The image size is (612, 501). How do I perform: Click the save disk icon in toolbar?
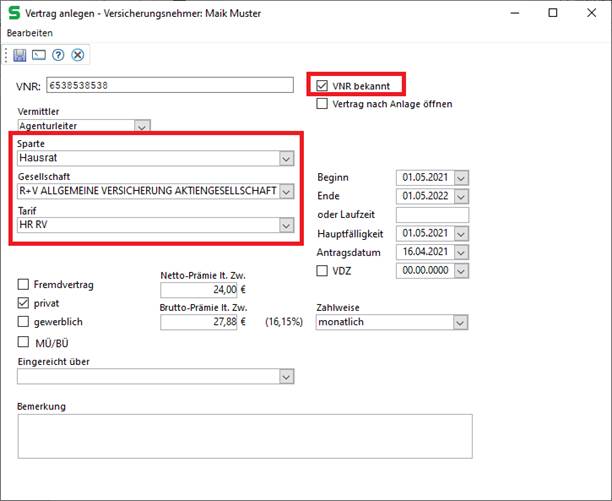21,54
